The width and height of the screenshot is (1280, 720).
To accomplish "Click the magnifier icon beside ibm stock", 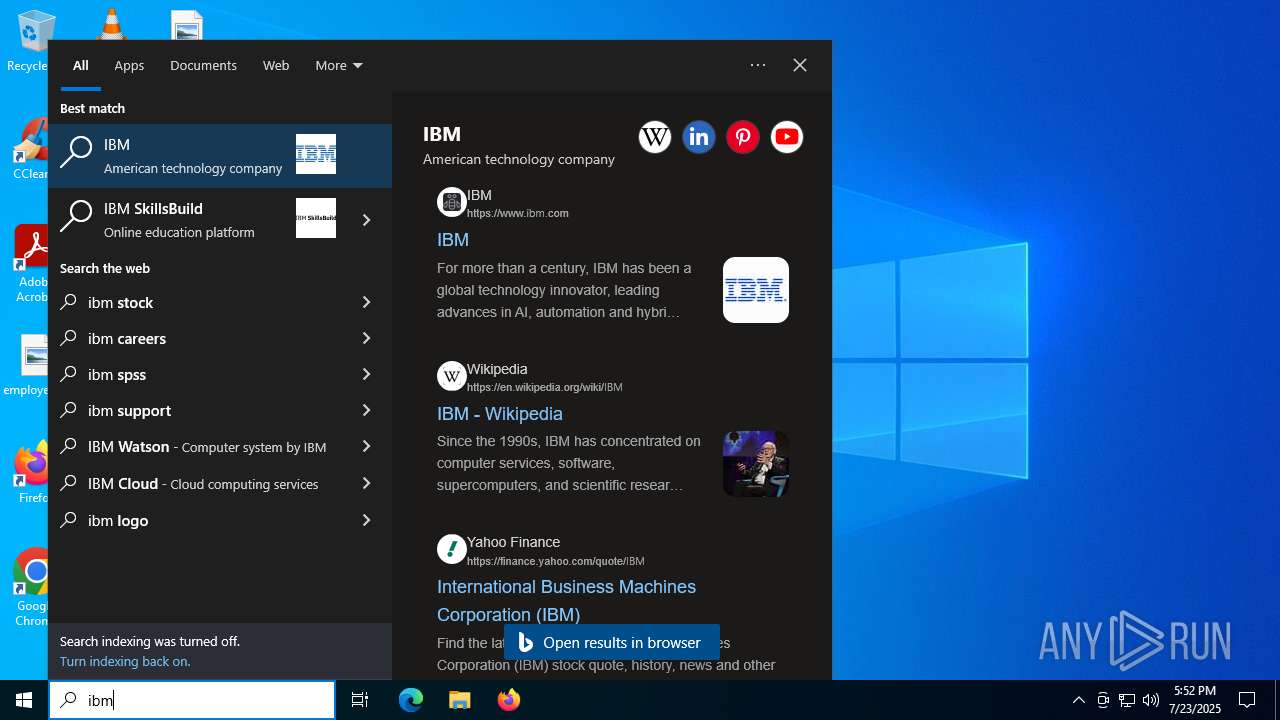I will tap(69, 302).
